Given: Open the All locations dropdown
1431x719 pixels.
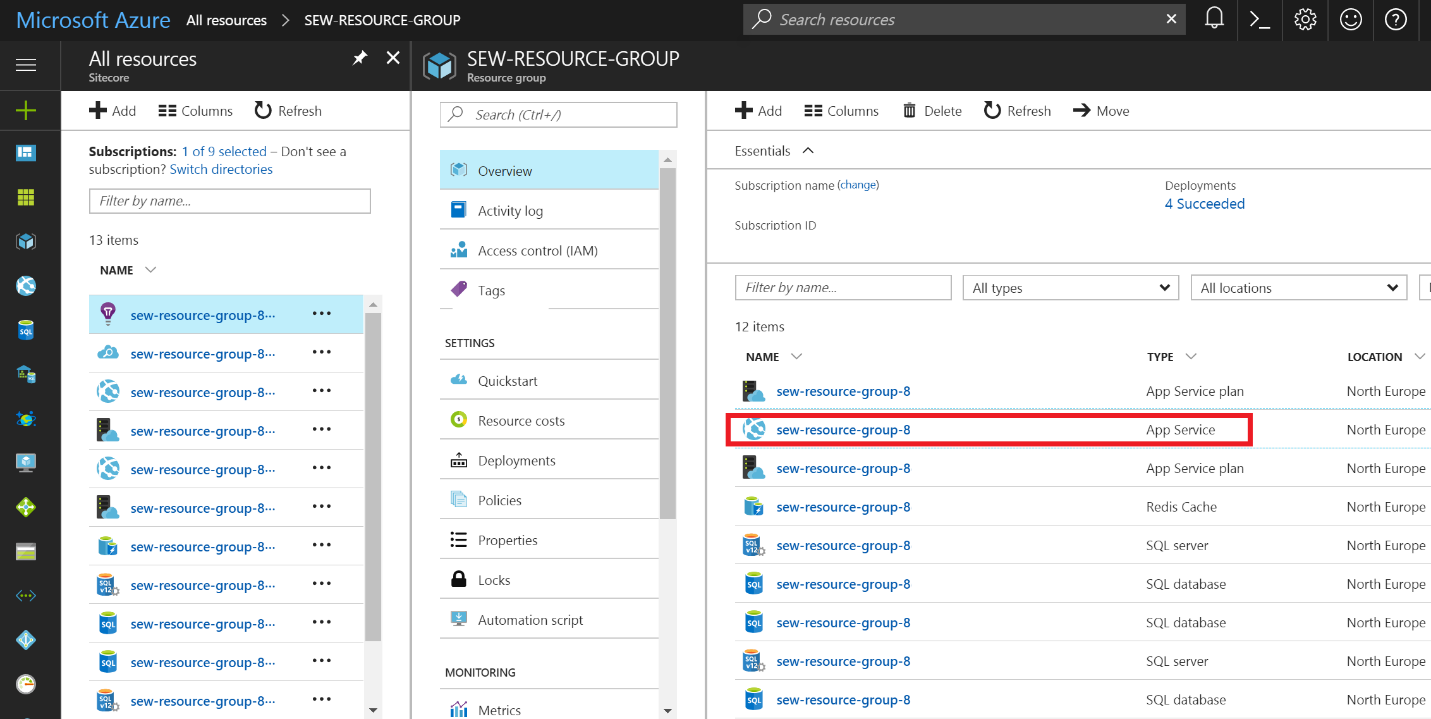Looking at the screenshot, I should pyautogui.click(x=1298, y=287).
